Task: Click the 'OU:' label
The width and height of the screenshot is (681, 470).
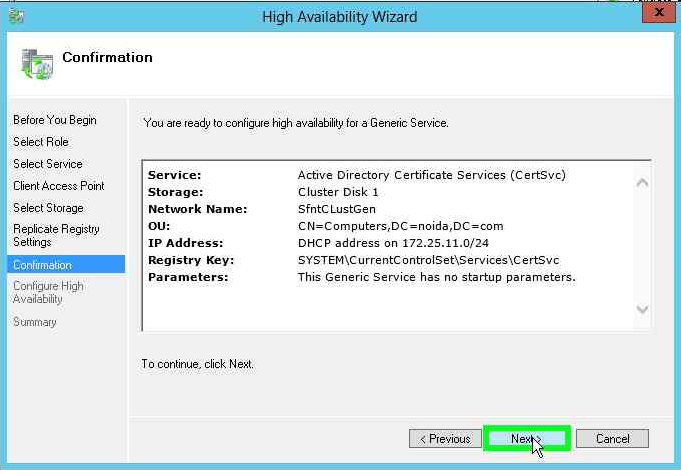Action: pos(159,226)
